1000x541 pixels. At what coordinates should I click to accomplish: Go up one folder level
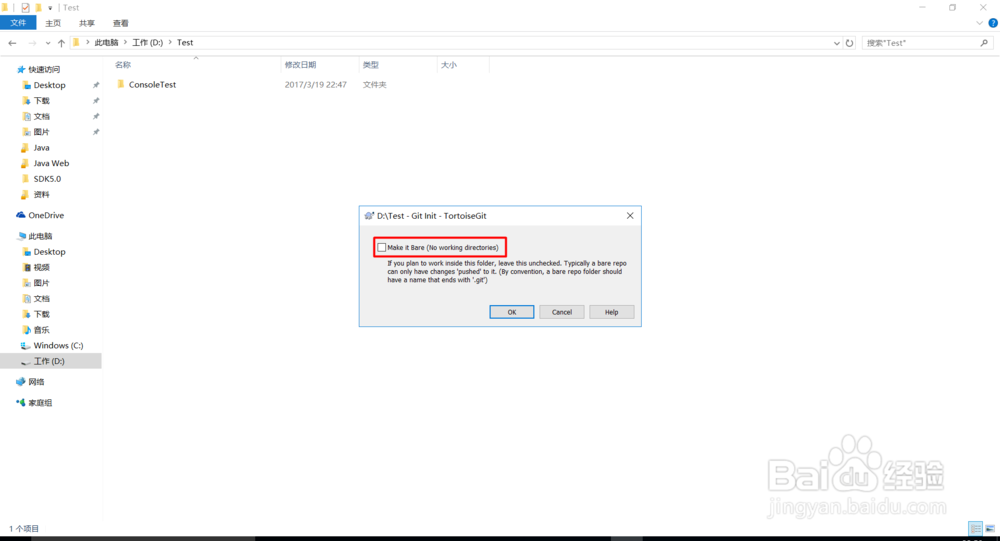pyautogui.click(x=61, y=43)
